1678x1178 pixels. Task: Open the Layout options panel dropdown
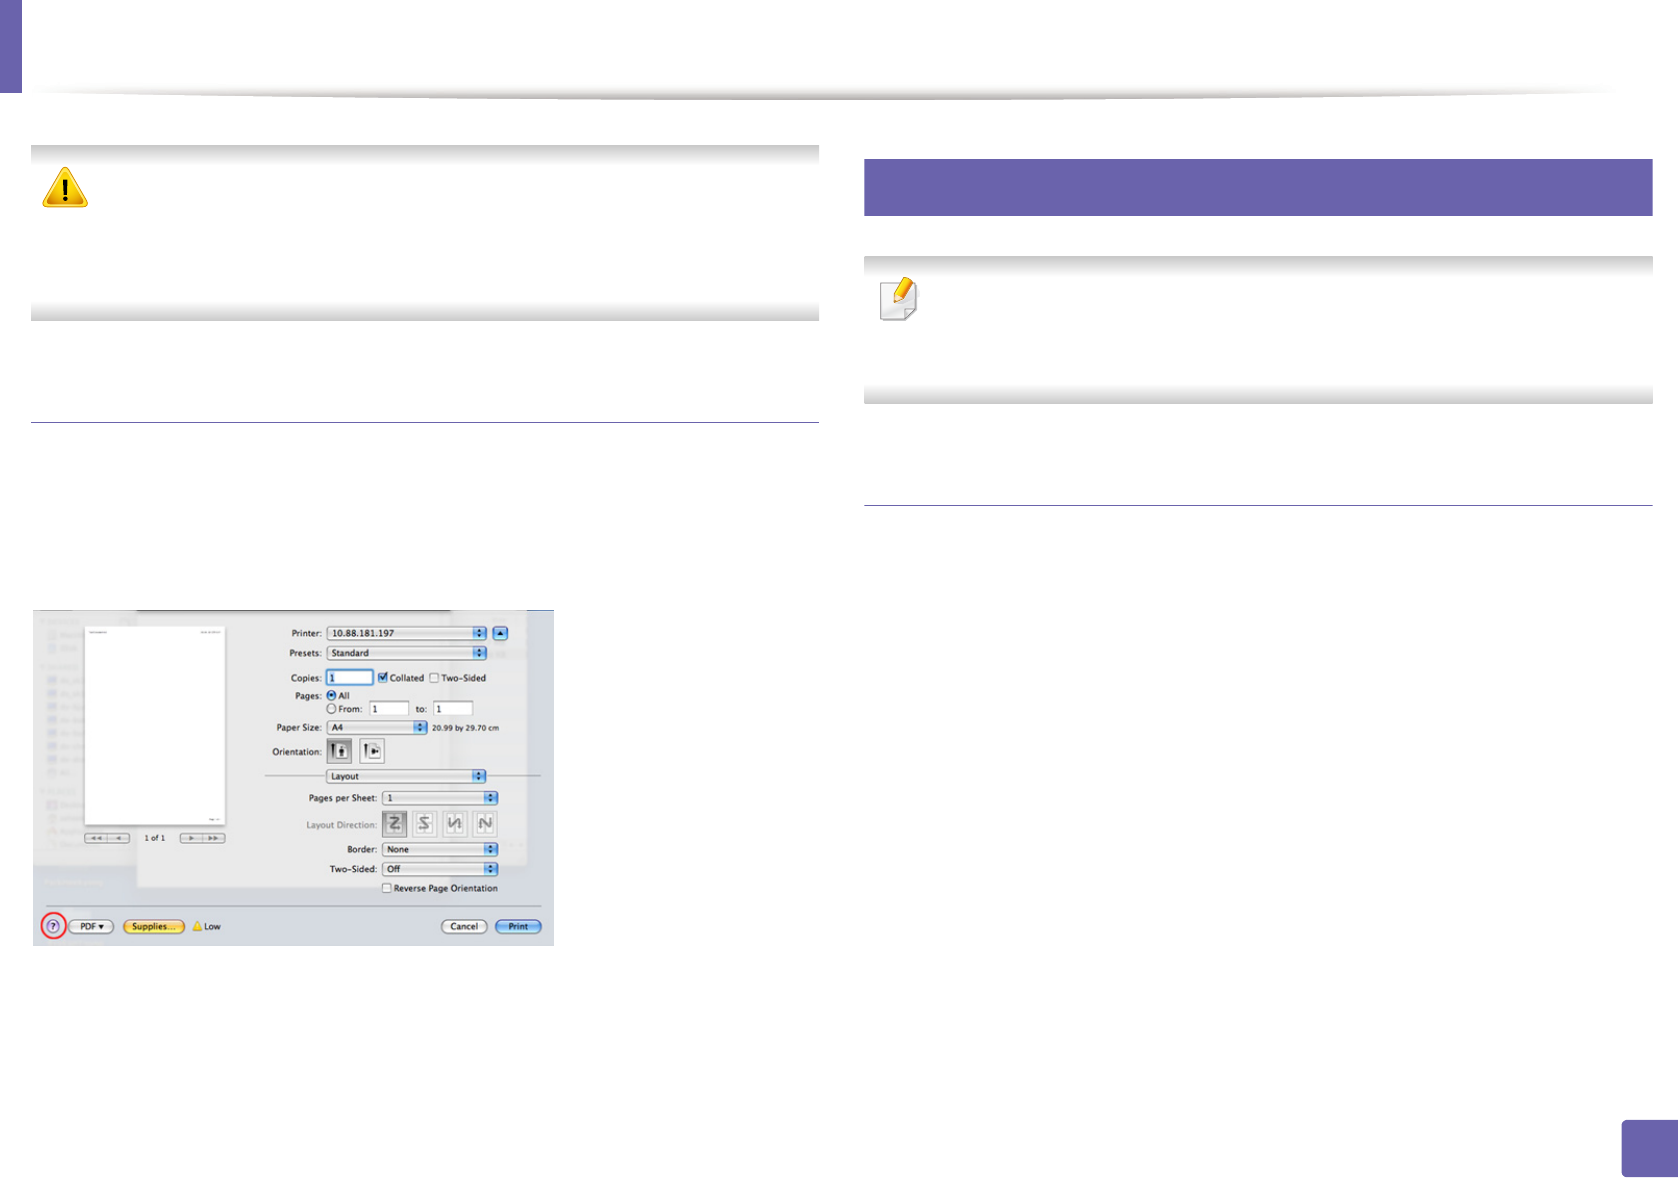pos(406,776)
